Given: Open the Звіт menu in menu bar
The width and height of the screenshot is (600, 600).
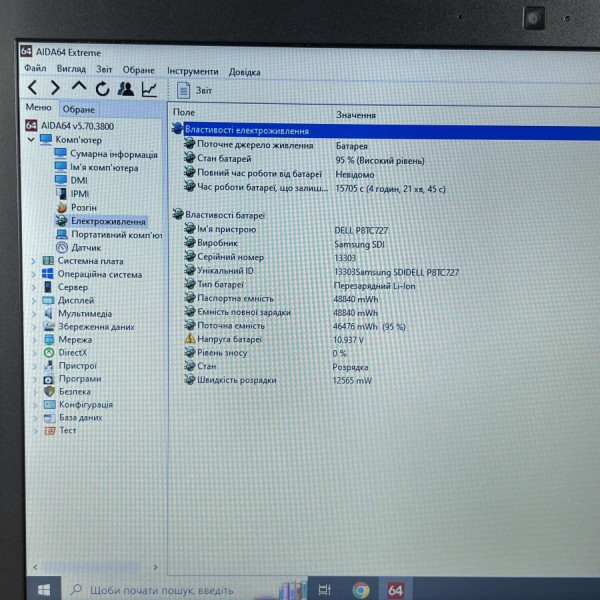Looking at the screenshot, I should (x=104, y=69).
